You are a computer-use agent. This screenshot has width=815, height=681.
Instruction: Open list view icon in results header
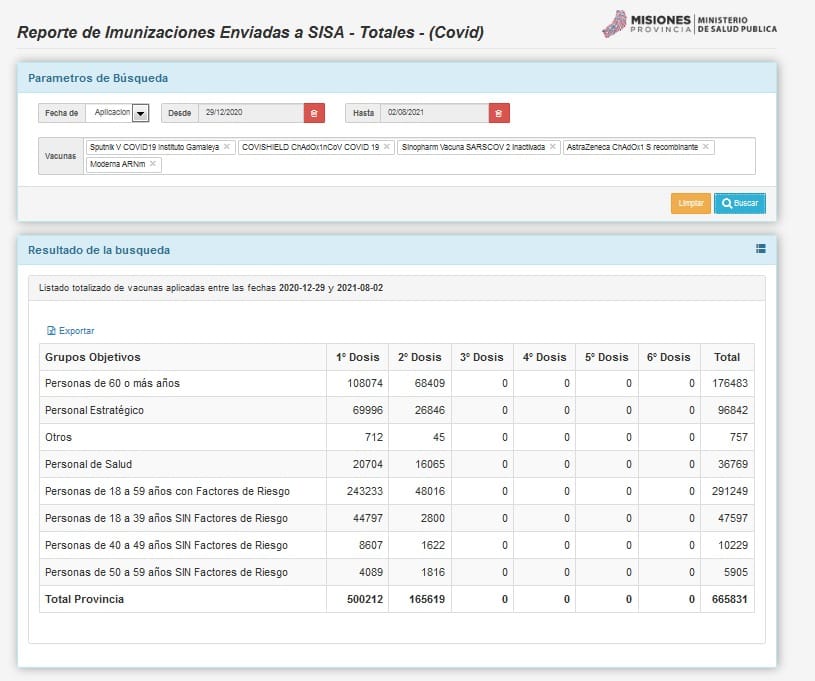pyautogui.click(x=760, y=249)
